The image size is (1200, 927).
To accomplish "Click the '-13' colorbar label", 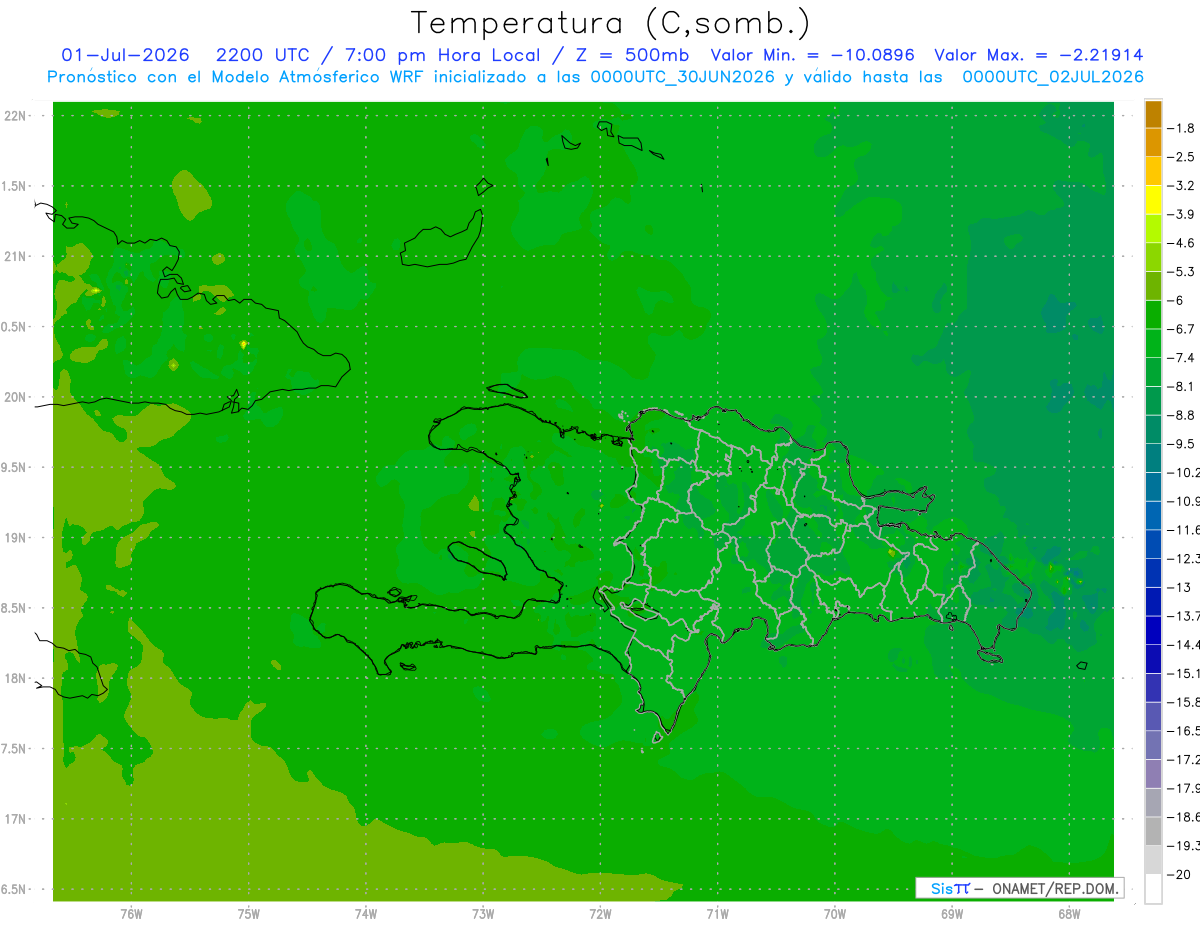I will pos(1179,587).
